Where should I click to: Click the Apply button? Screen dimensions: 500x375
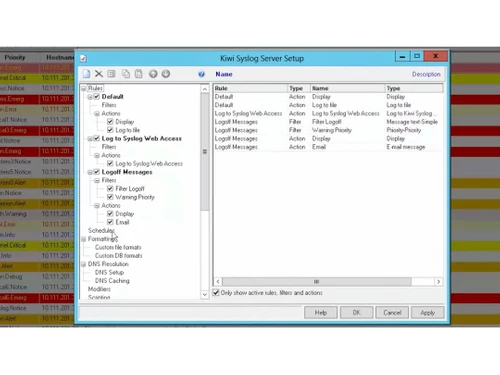coord(428,313)
